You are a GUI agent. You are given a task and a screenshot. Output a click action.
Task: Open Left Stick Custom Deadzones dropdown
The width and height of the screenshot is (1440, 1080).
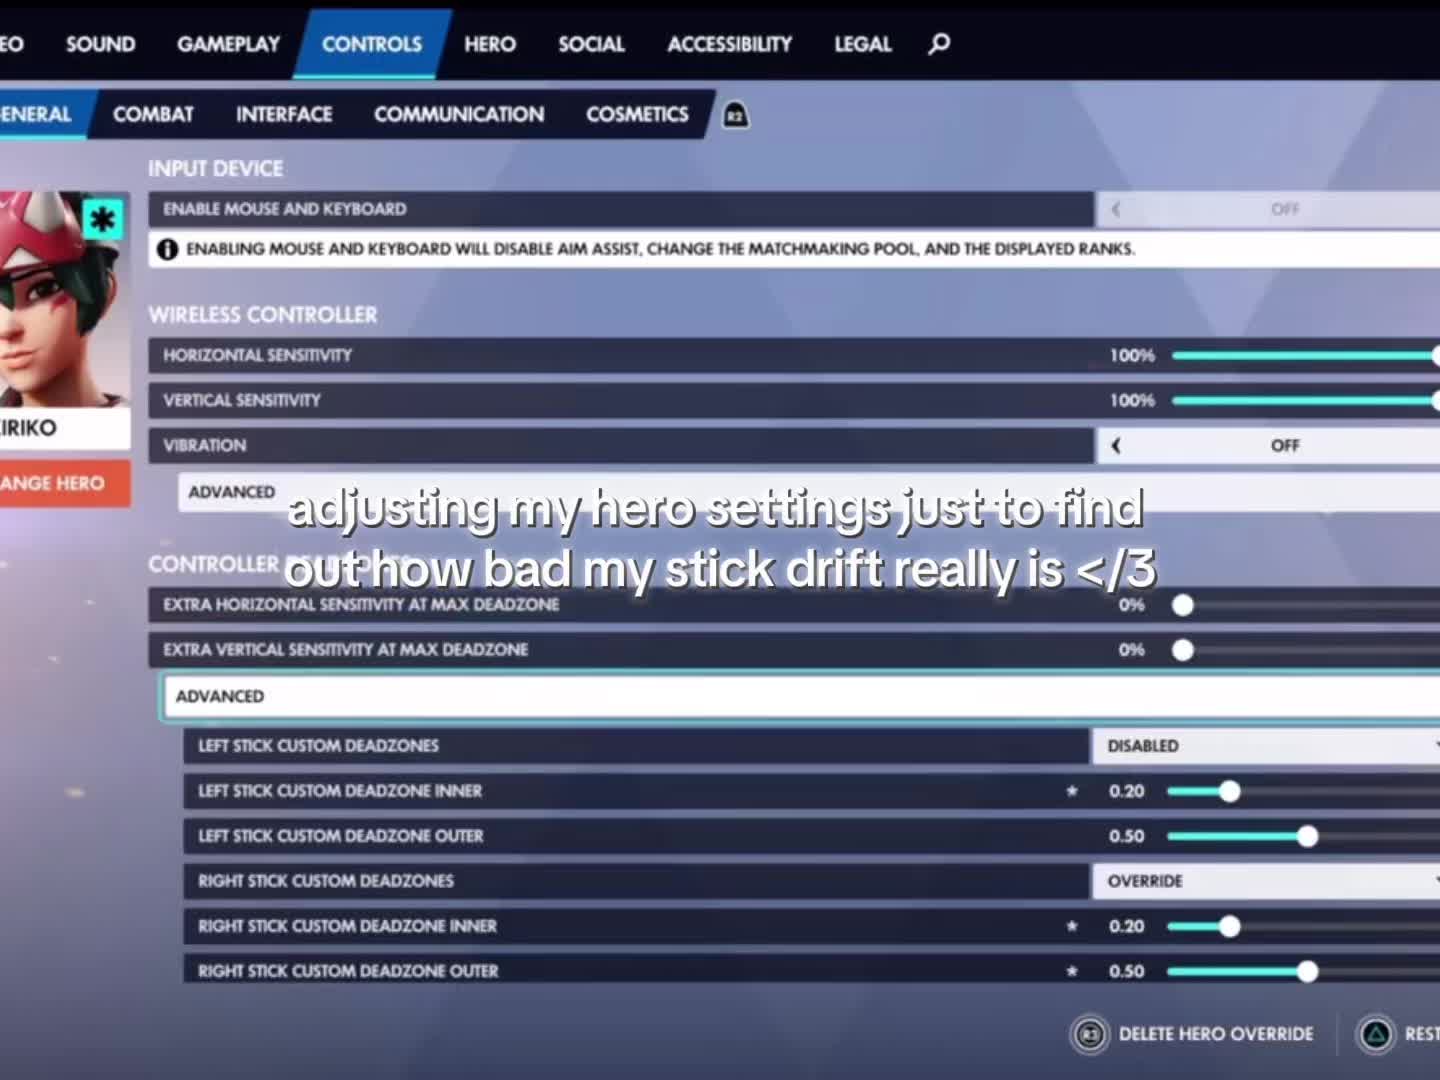[x=1265, y=746]
